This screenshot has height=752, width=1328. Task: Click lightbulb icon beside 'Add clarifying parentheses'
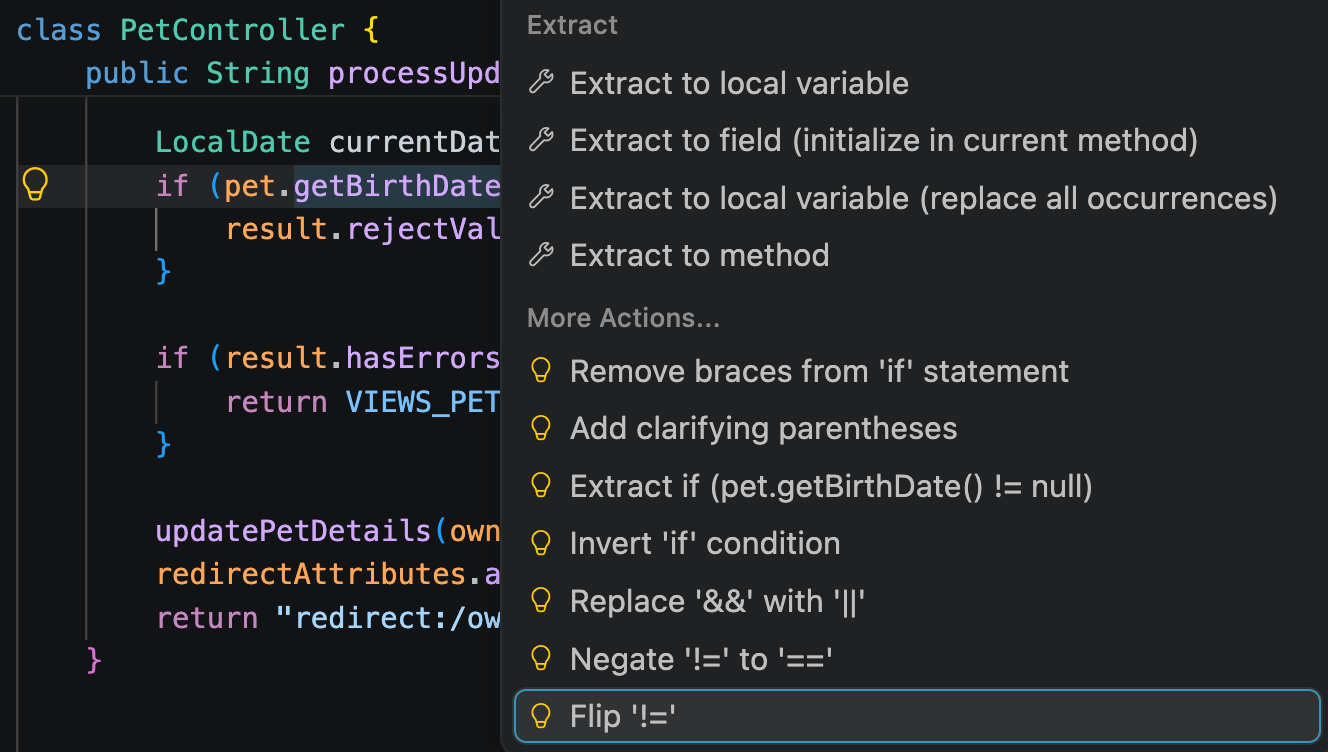coord(540,429)
